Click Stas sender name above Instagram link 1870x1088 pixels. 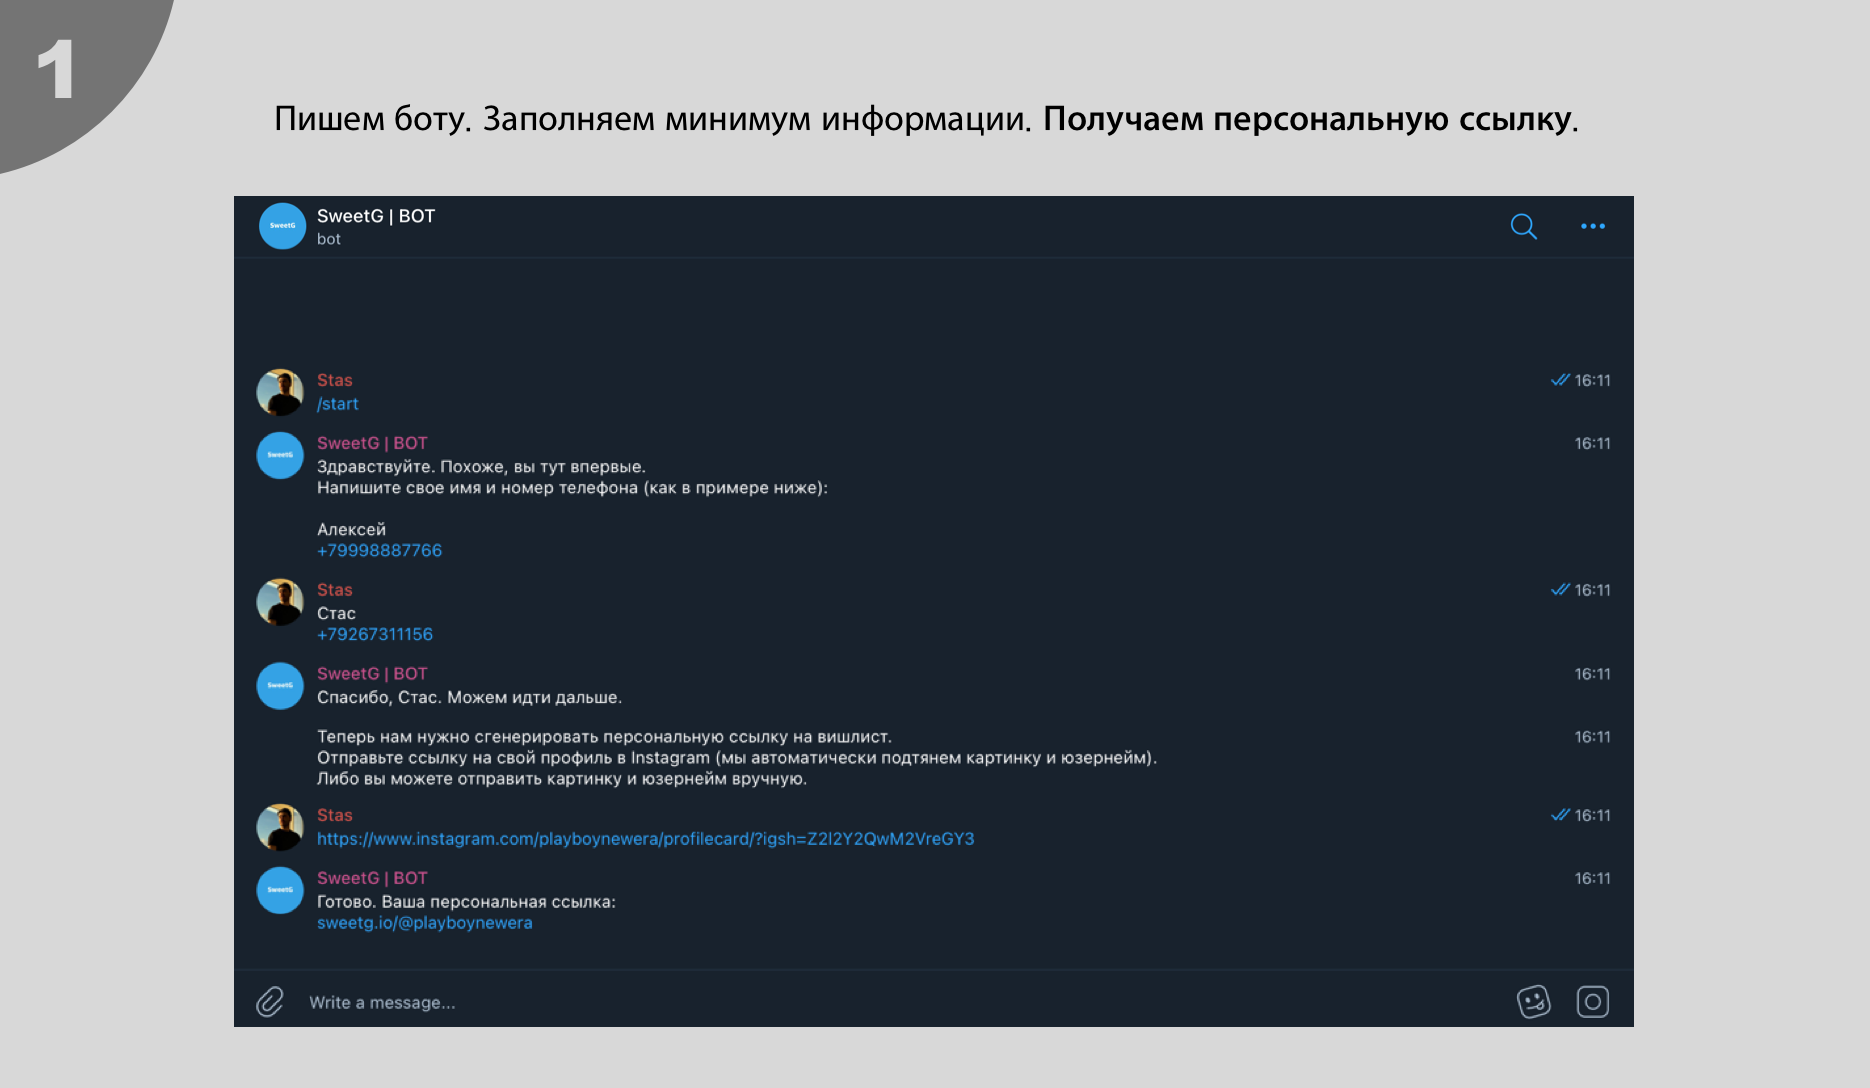(x=335, y=815)
